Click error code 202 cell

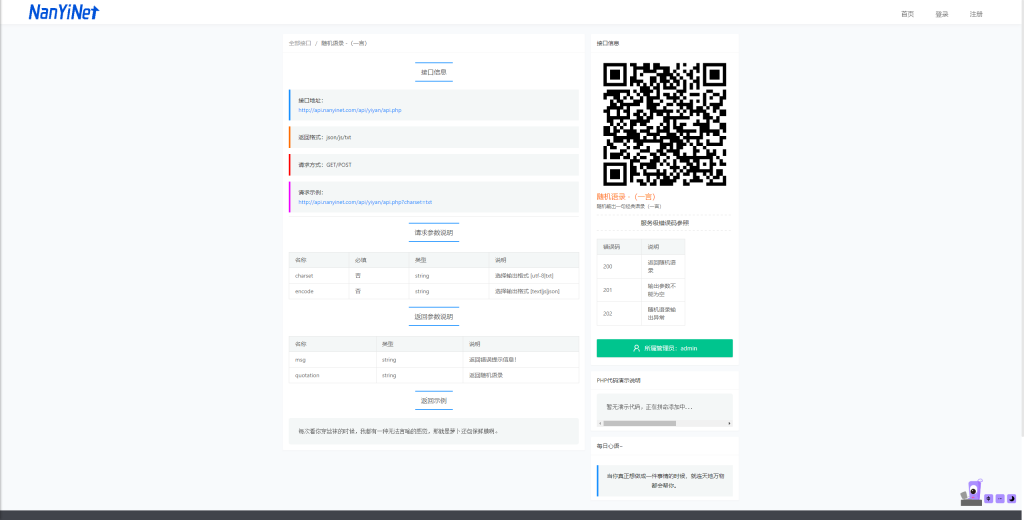(619, 314)
